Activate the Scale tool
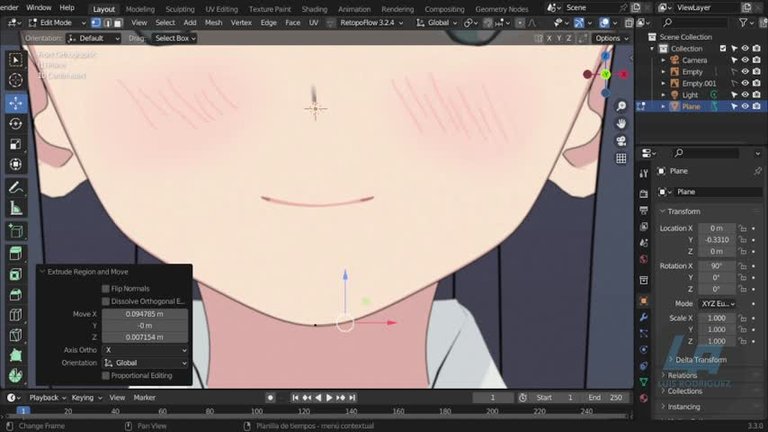 click(16, 144)
